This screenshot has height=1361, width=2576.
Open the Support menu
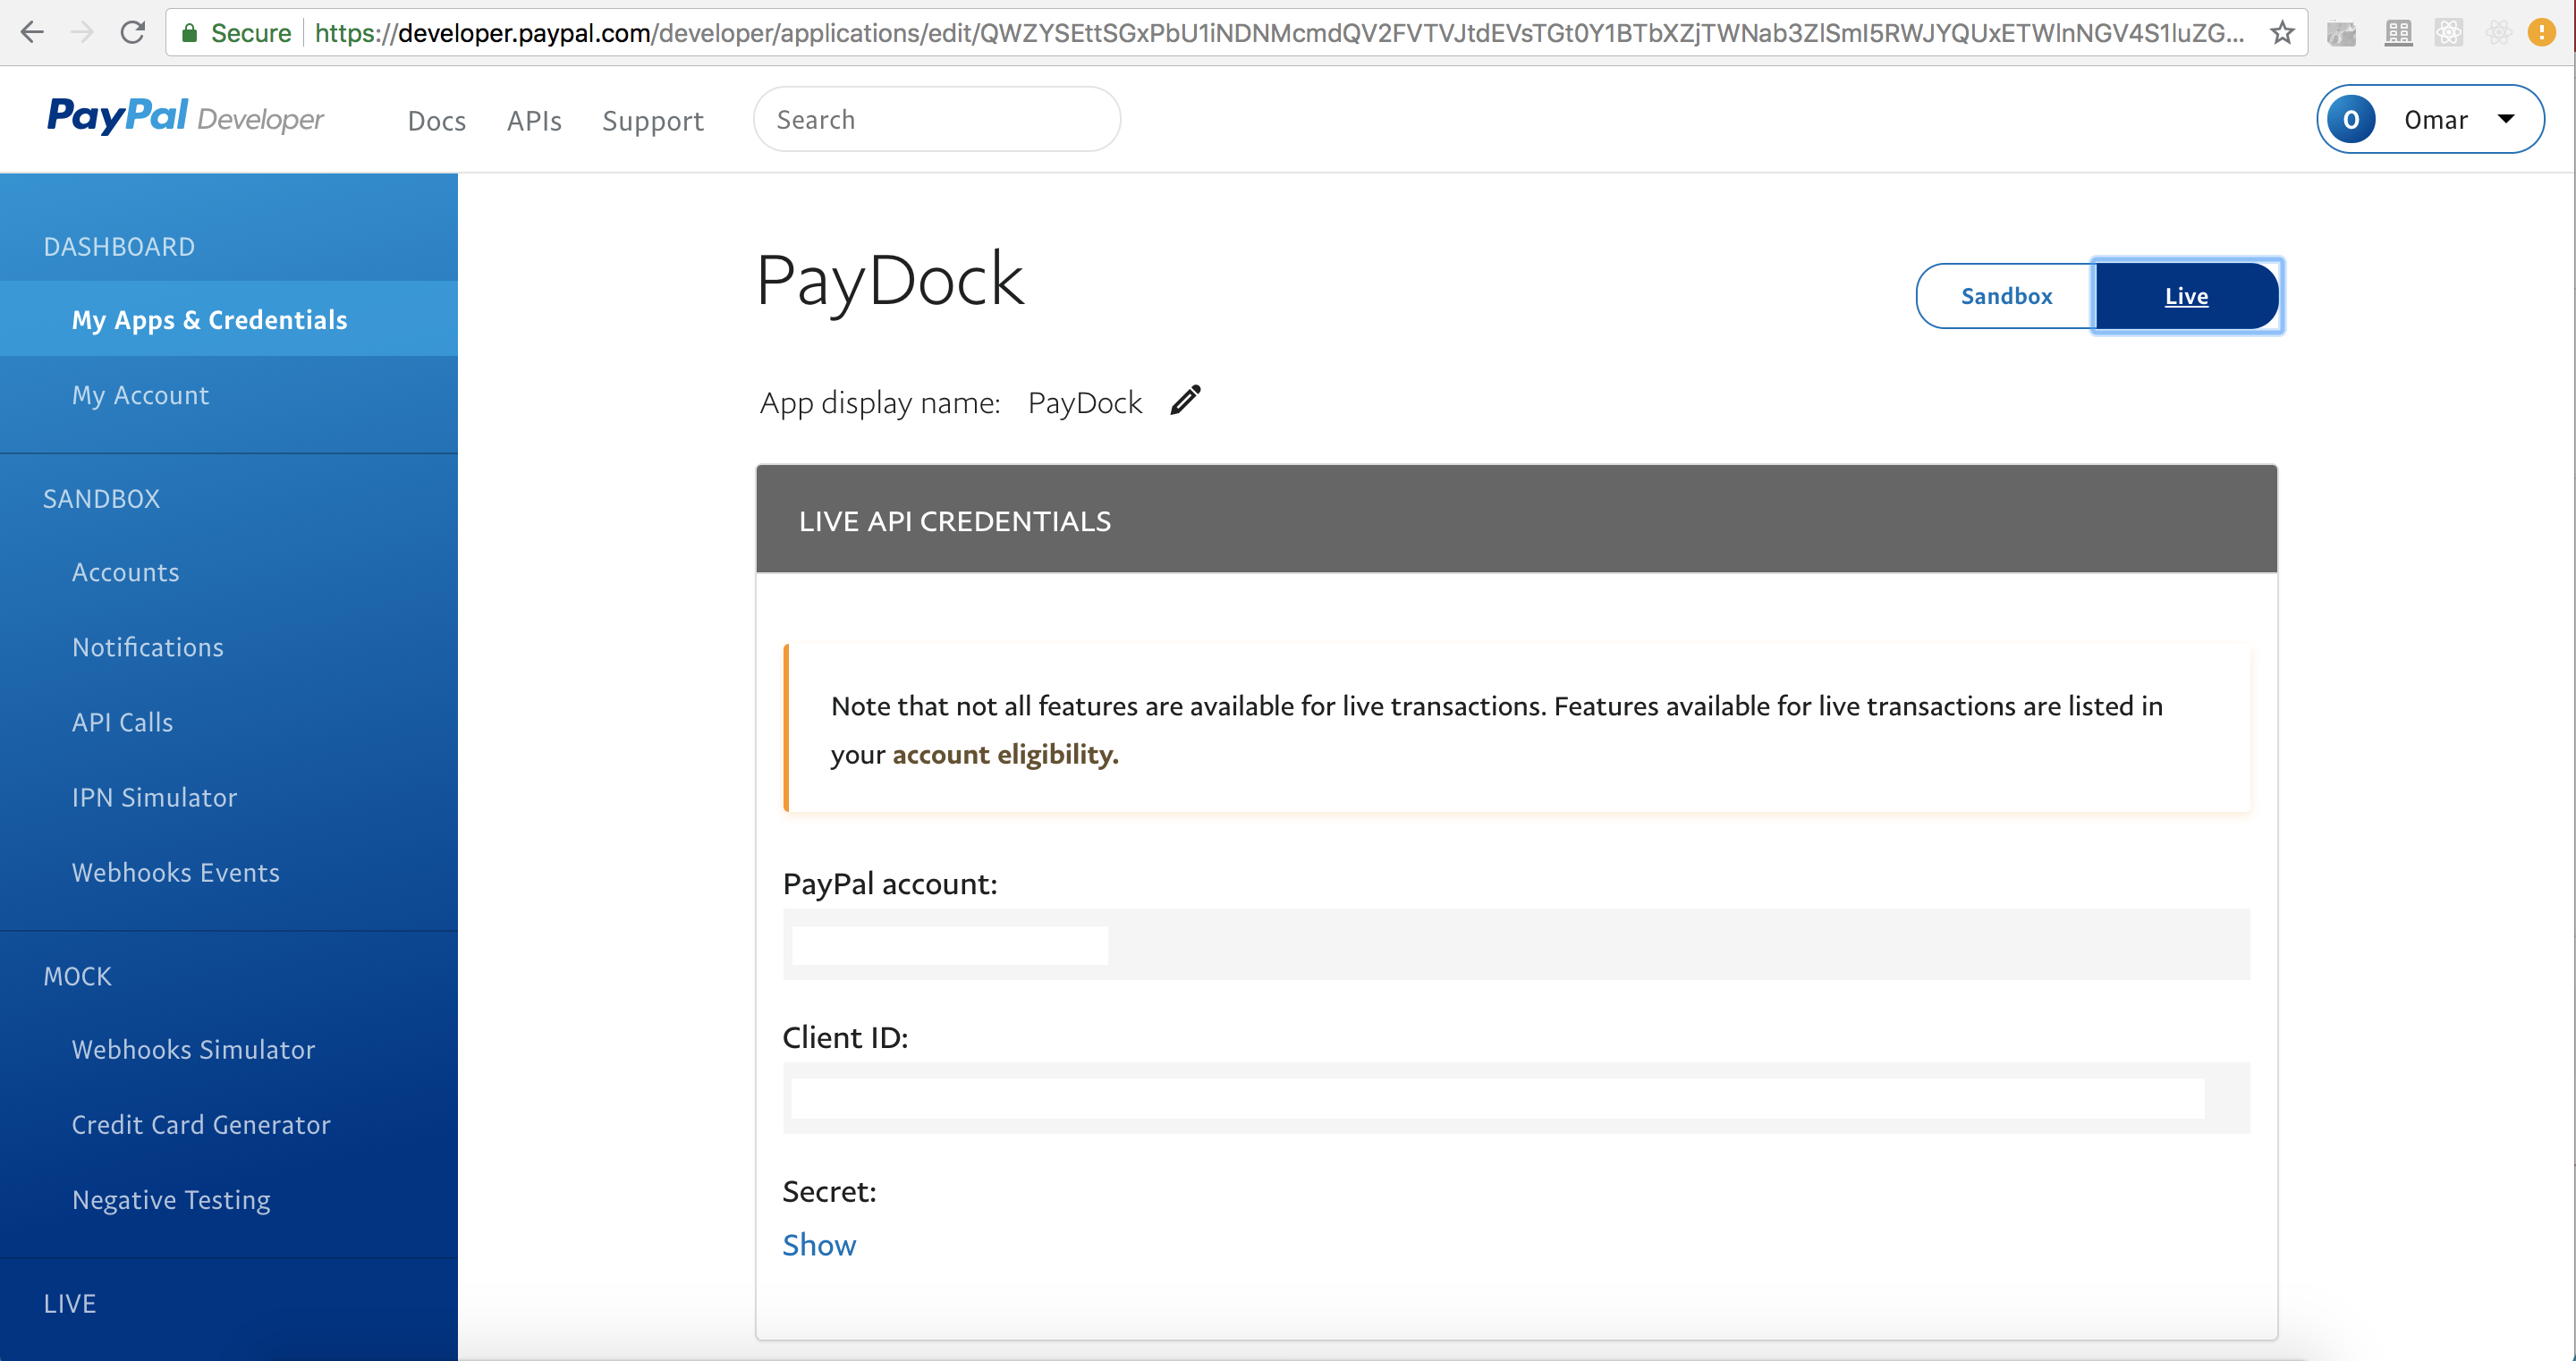653,120
